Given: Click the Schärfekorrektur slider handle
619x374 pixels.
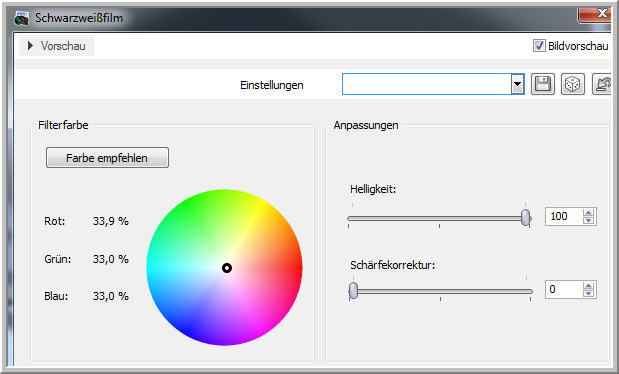Looking at the screenshot, I should [x=353, y=291].
